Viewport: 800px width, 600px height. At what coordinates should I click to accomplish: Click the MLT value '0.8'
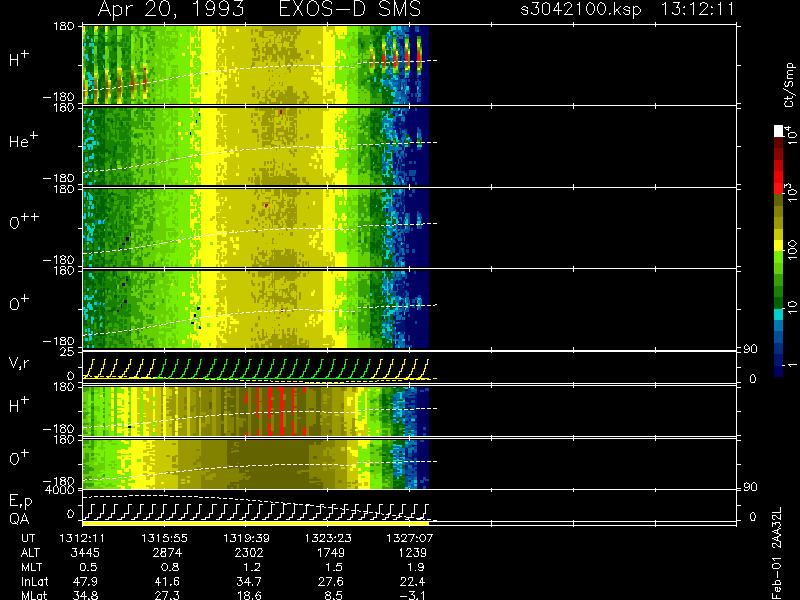tap(171, 567)
